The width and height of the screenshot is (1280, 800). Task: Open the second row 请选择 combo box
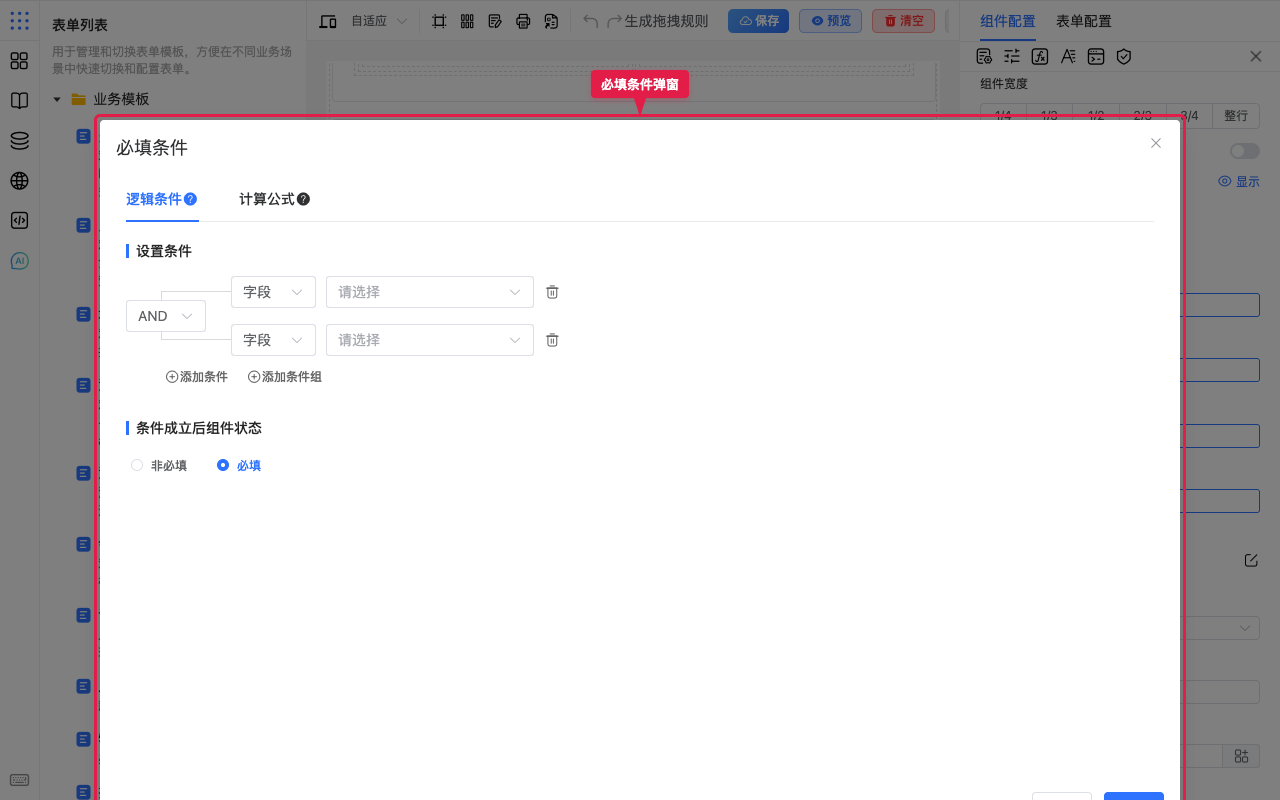click(x=430, y=340)
